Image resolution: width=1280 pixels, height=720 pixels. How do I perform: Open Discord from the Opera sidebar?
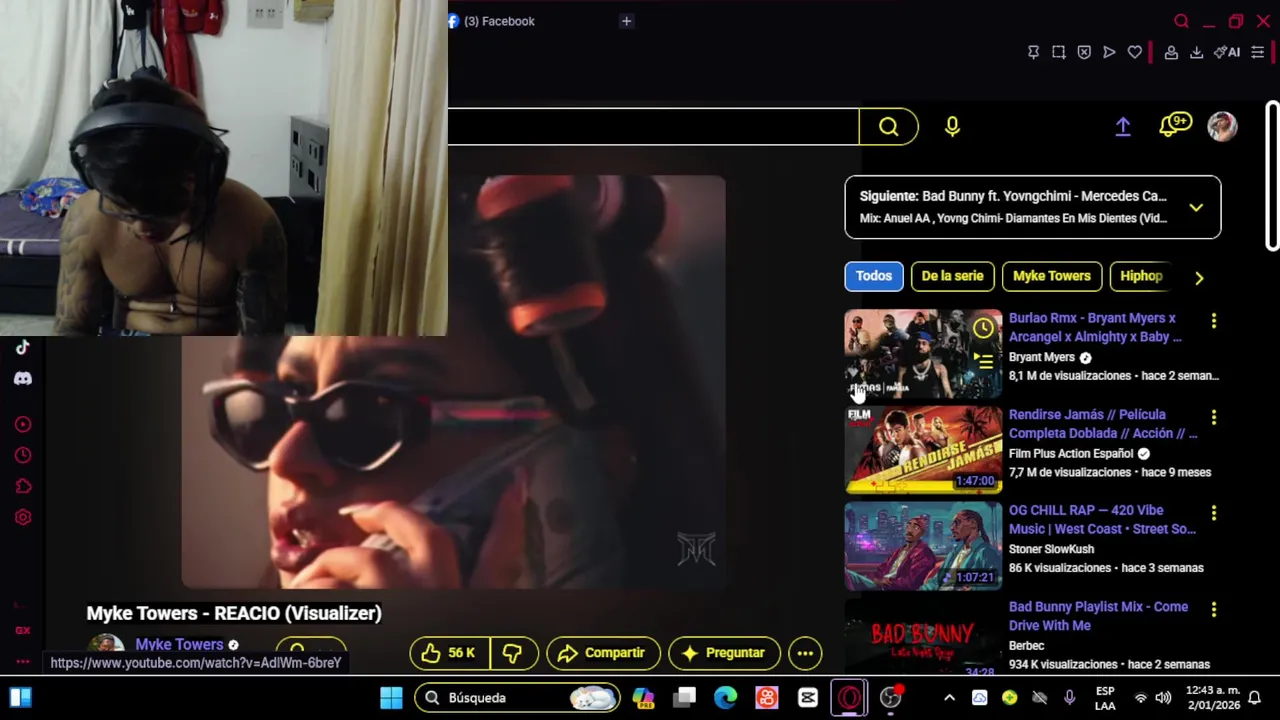(22, 378)
